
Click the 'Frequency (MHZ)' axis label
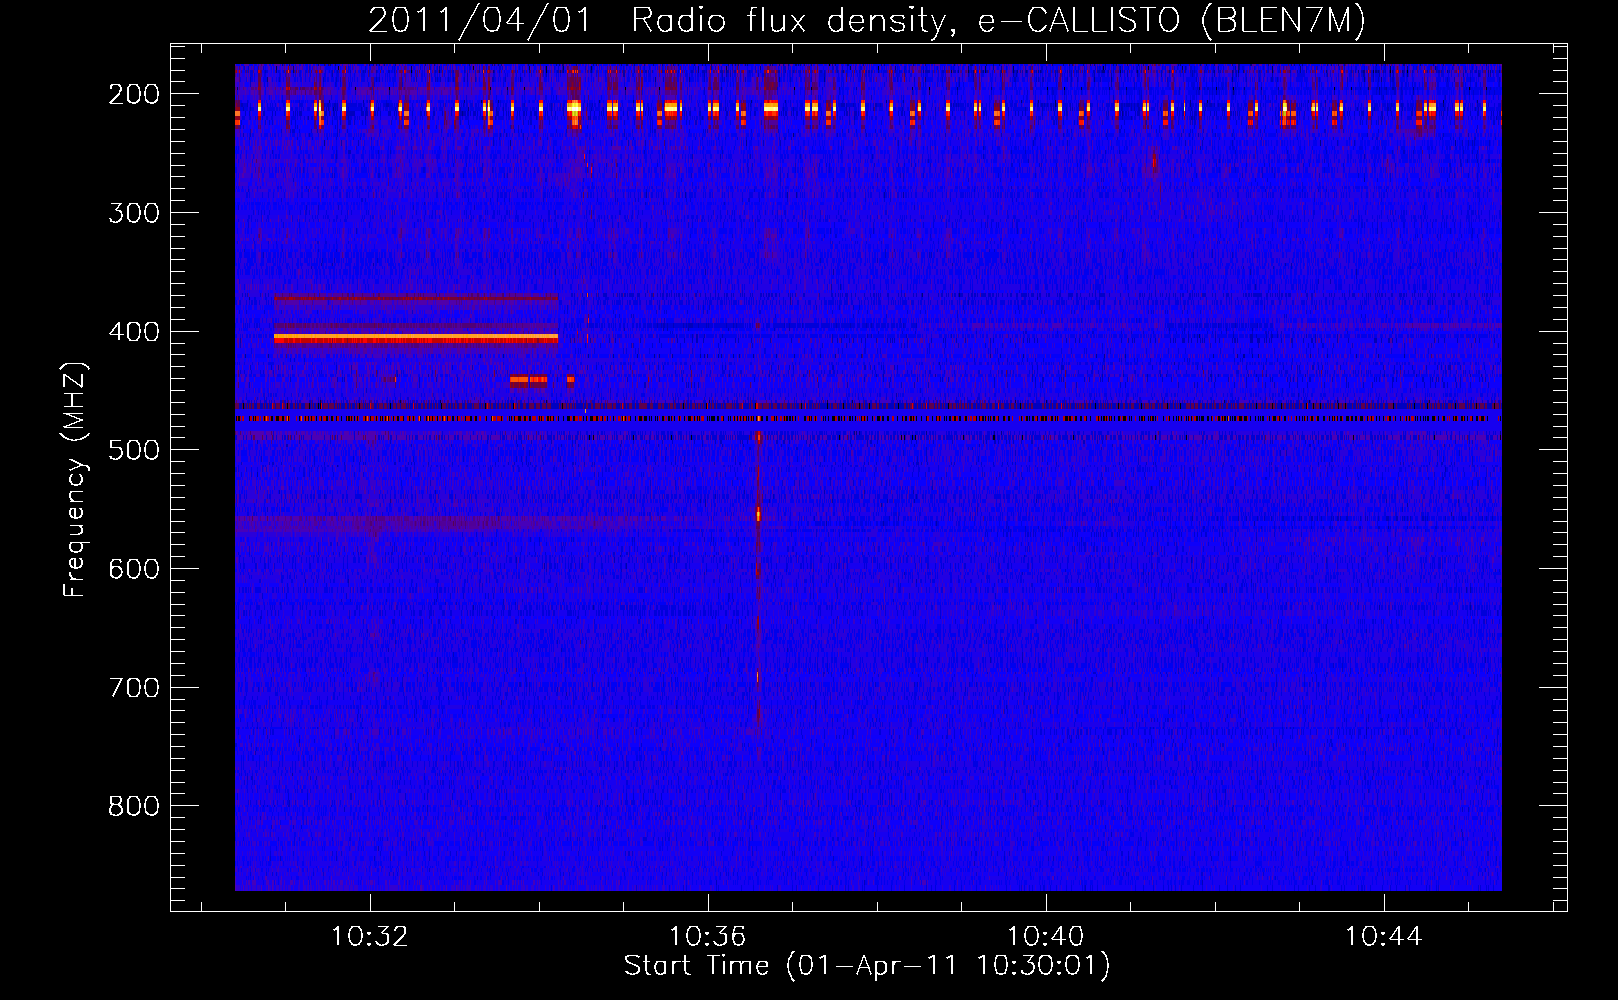coord(75,479)
